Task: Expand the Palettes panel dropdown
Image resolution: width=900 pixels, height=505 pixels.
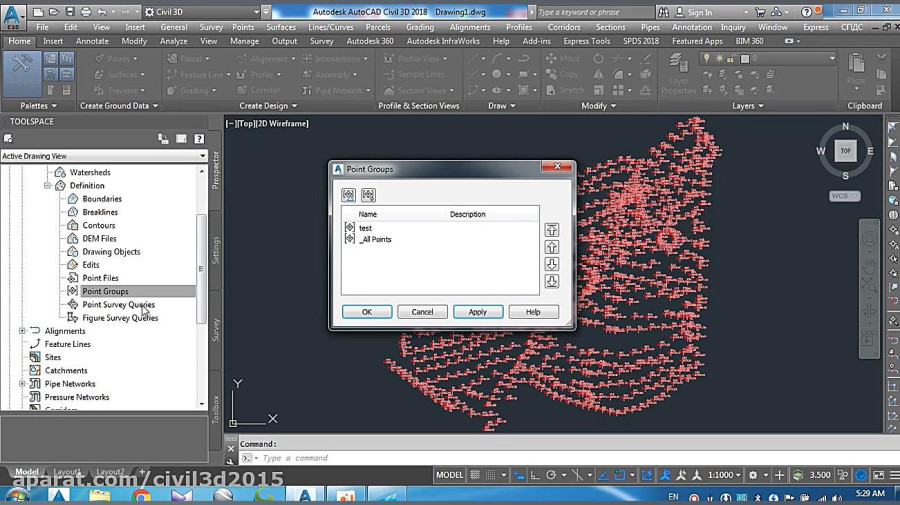Action: (x=38, y=106)
